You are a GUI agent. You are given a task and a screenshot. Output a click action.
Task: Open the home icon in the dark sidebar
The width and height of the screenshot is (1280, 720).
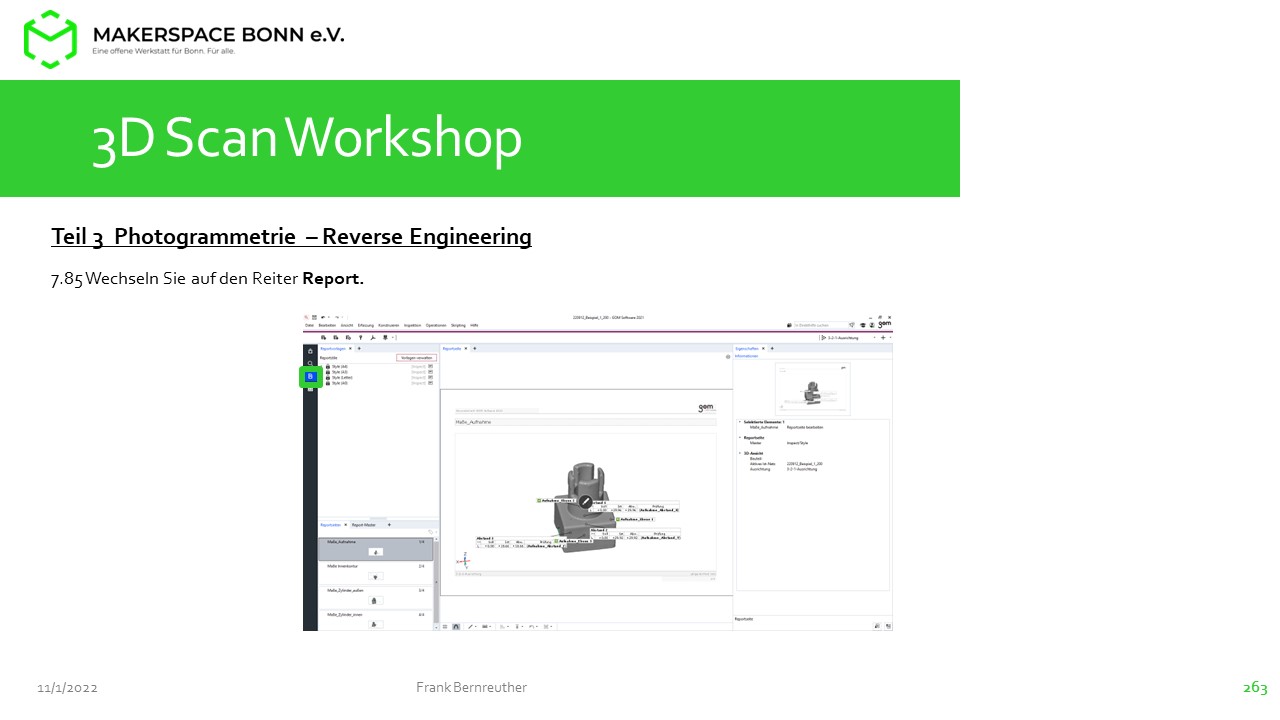[310, 351]
